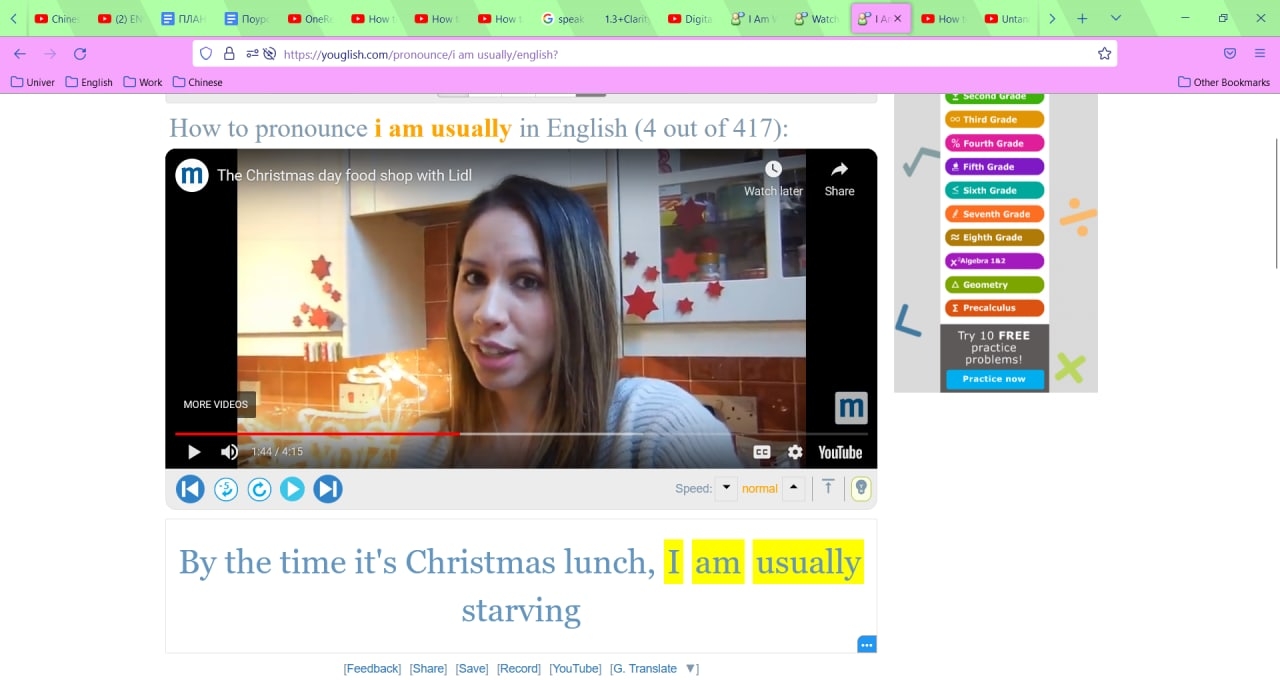Seek on the video progress bar
Viewport: 1280px width, 680px height.
[521, 434]
